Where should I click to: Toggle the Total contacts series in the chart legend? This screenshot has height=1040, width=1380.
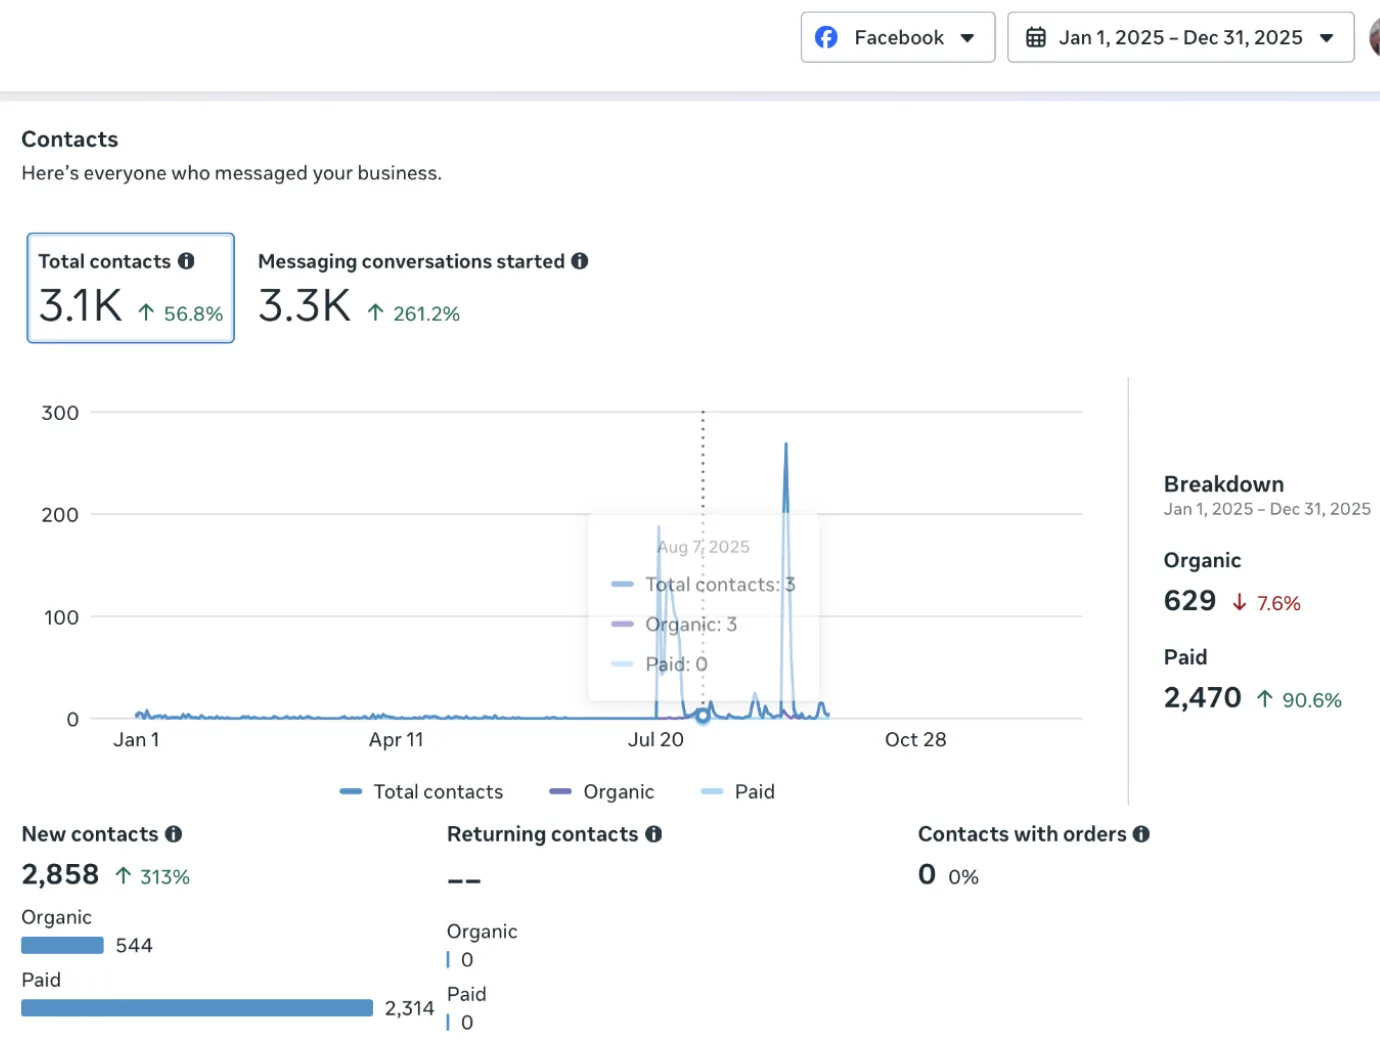click(x=422, y=792)
